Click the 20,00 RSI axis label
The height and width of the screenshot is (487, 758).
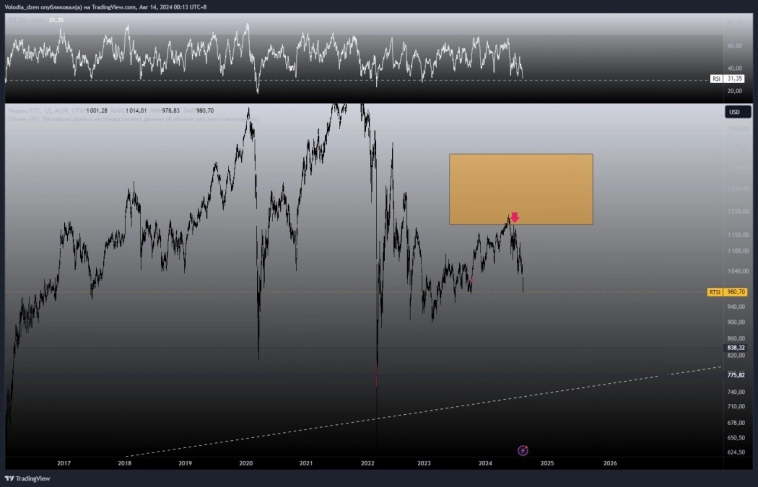(735, 91)
